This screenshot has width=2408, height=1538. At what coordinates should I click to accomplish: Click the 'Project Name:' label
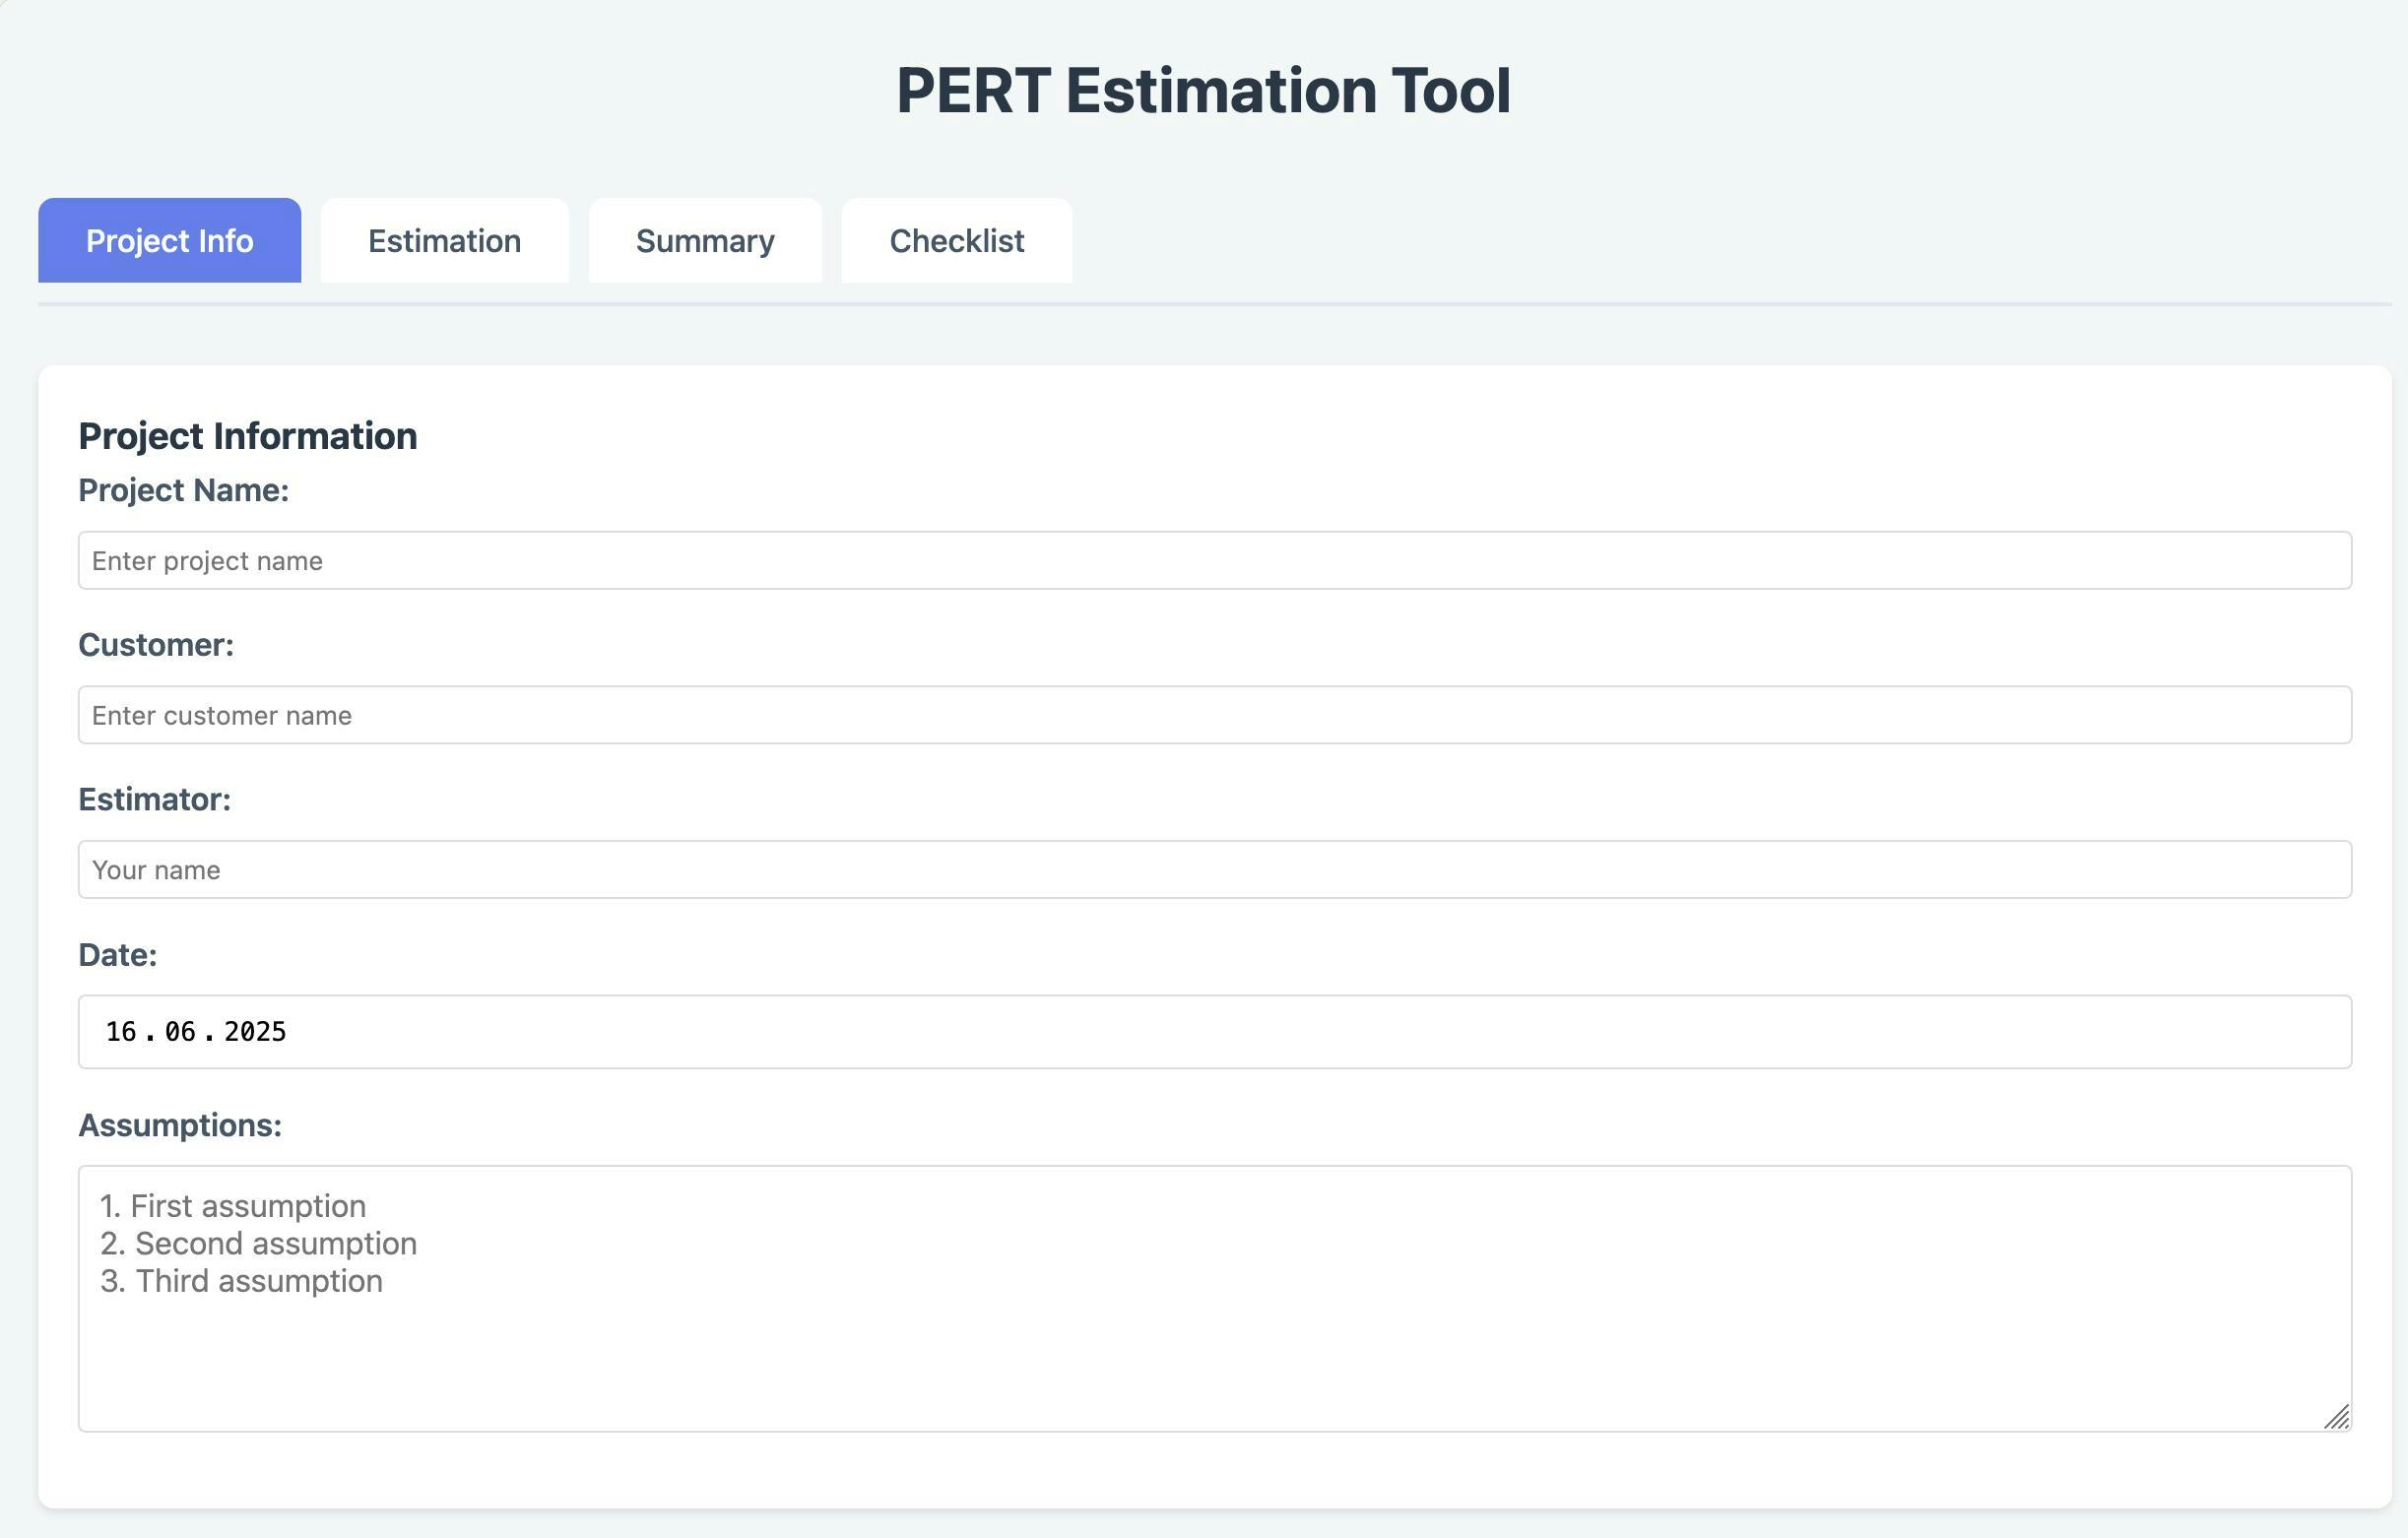point(183,490)
